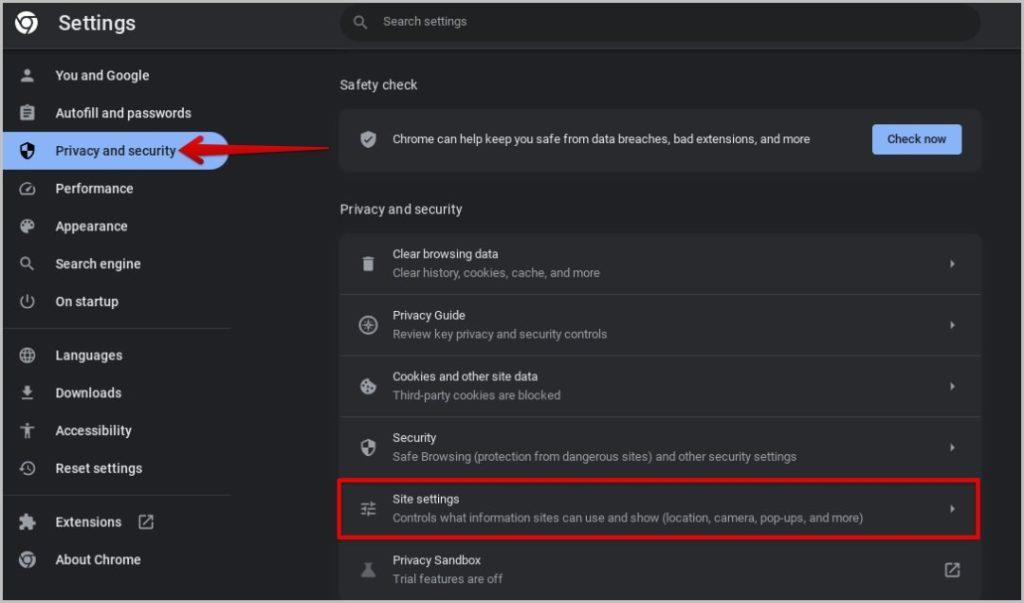
Task: Open the Privacy Guide entry
Action: [660, 325]
